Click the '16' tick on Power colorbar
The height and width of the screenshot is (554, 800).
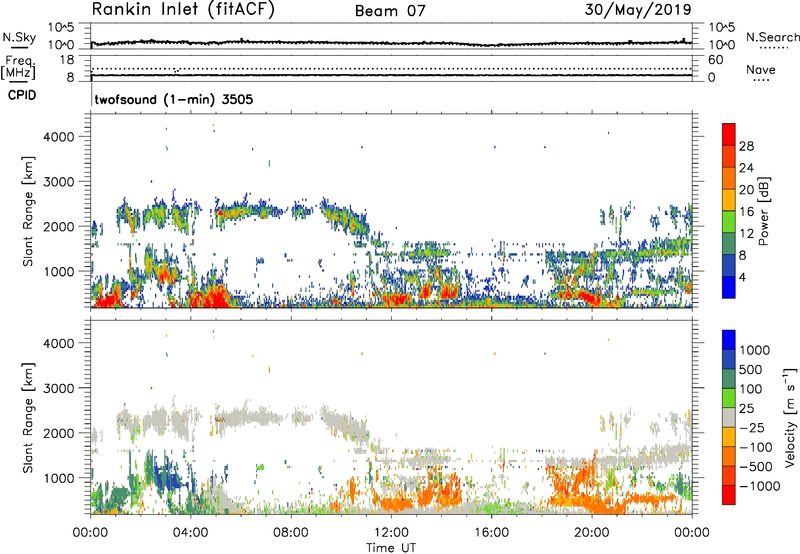coord(746,212)
